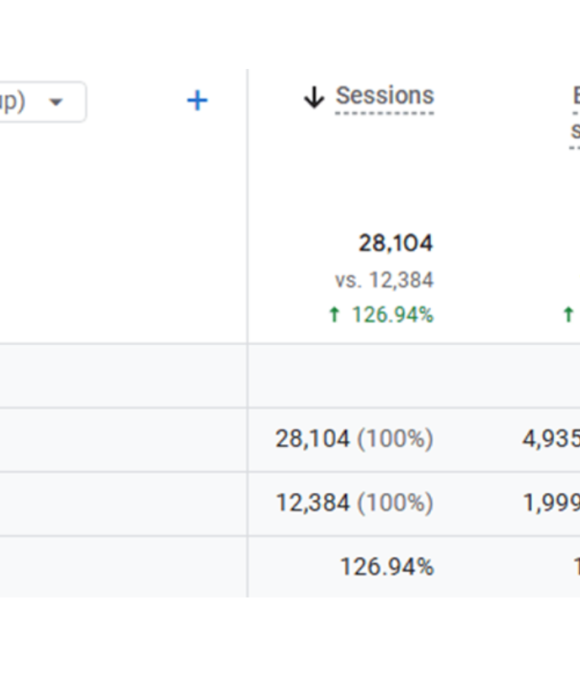Select the 1,999 cell in the second column
The width and height of the screenshot is (580, 690).
pyautogui.click(x=551, y=503)
